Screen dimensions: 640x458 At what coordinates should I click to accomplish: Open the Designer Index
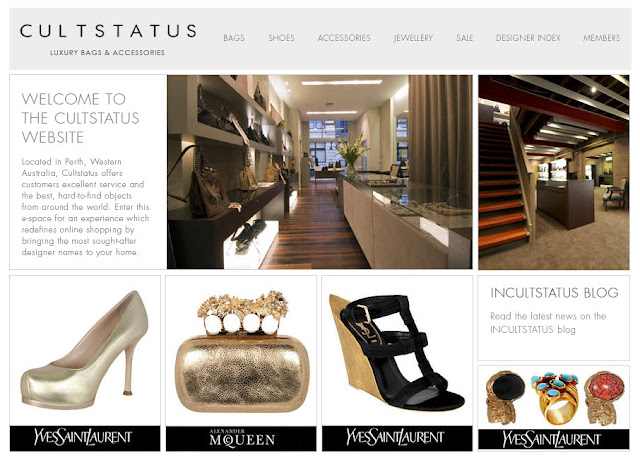coord(528,38)
